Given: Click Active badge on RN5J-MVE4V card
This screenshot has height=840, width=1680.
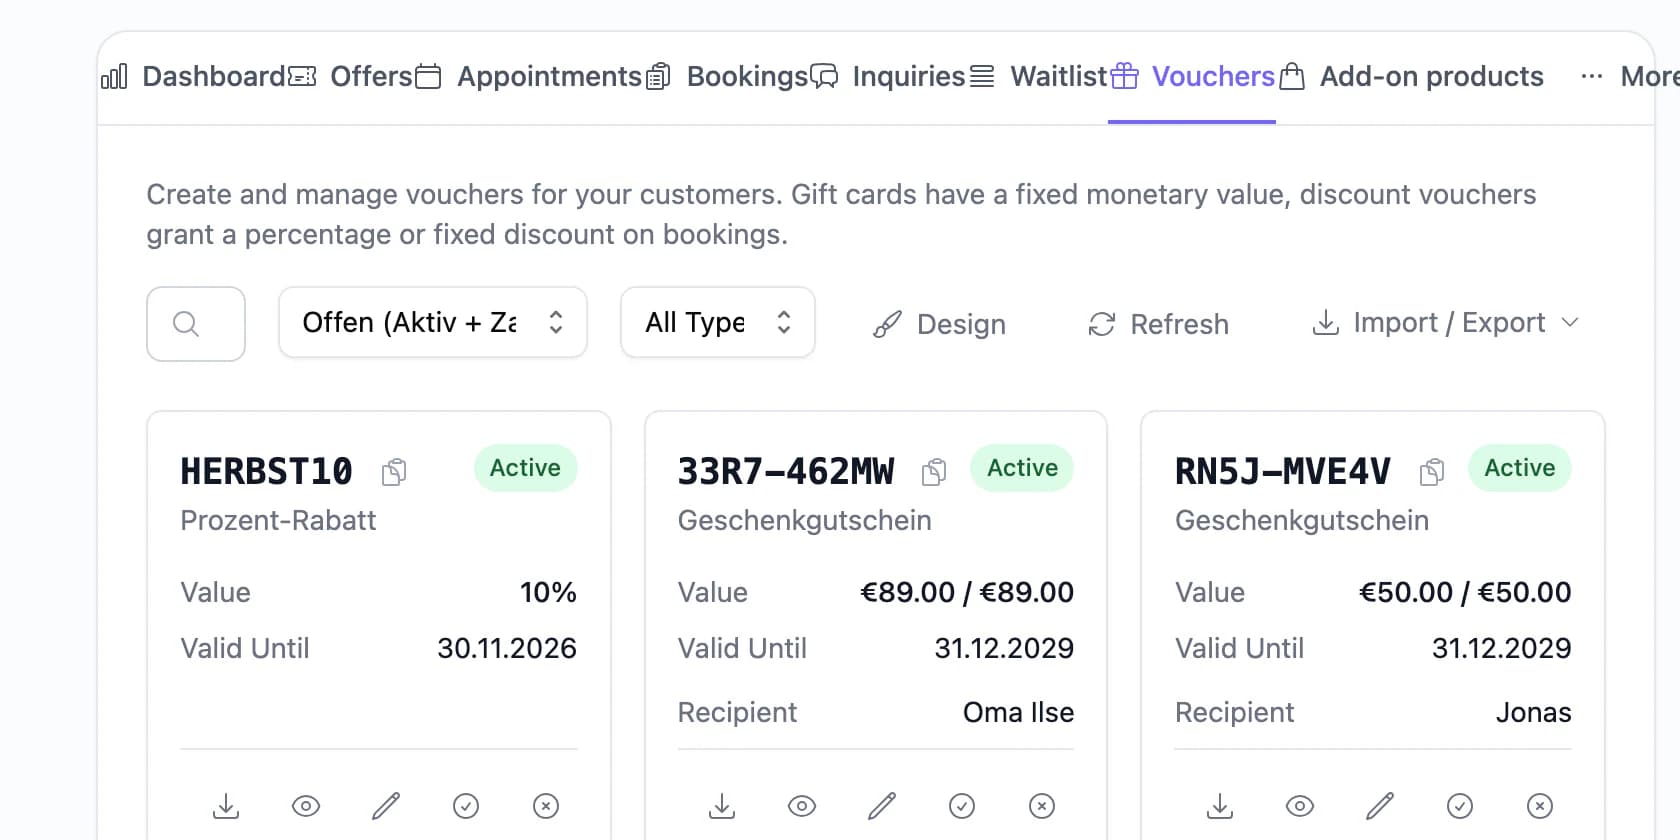Looking at the screenshot, I should click(1520, 468).
